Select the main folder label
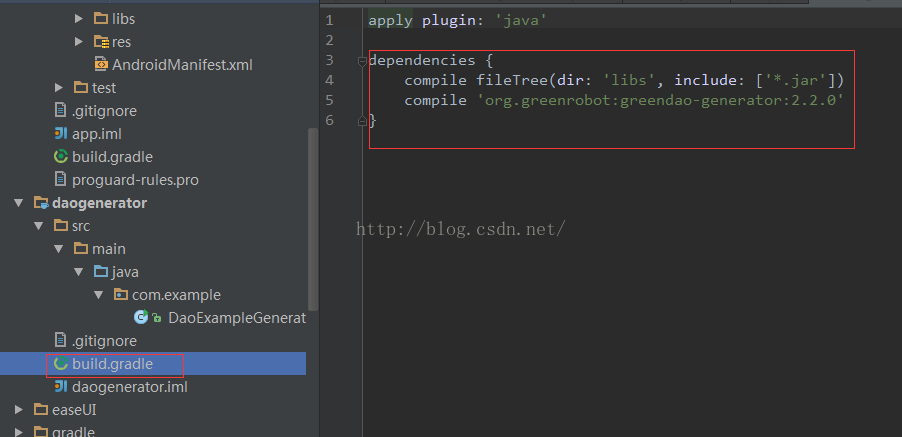 coord(109,249)
